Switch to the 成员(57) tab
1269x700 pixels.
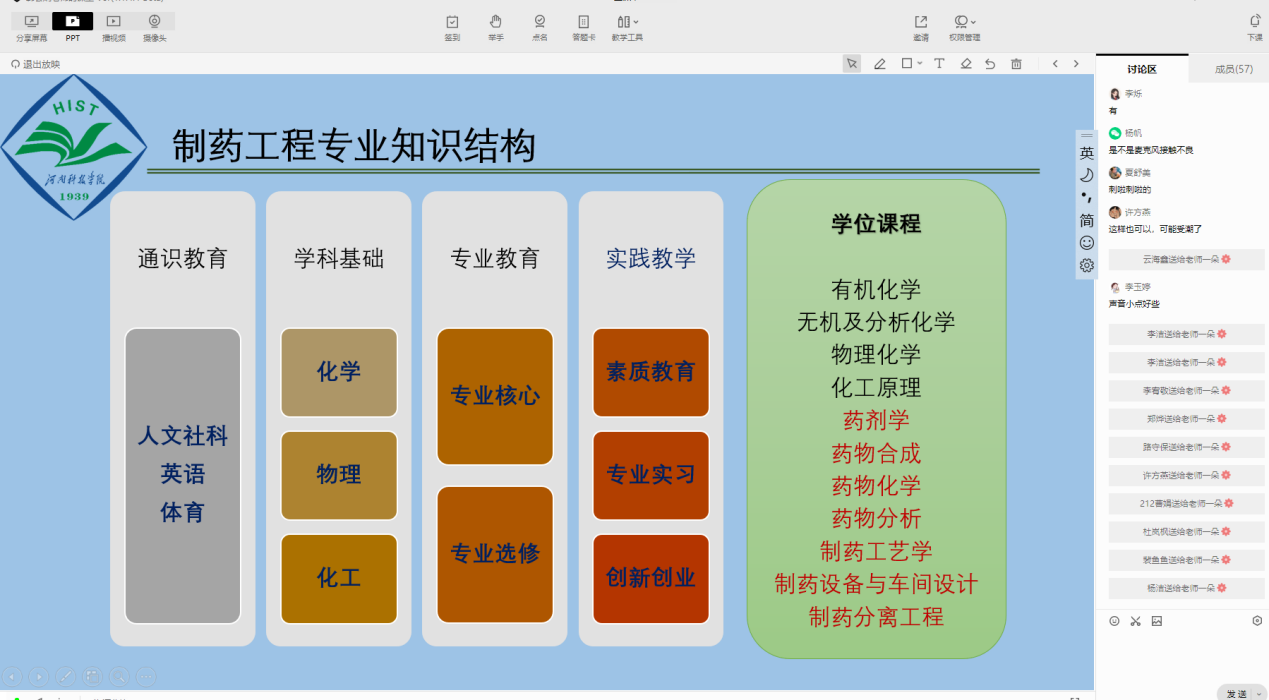click(x=1233, y=69)
